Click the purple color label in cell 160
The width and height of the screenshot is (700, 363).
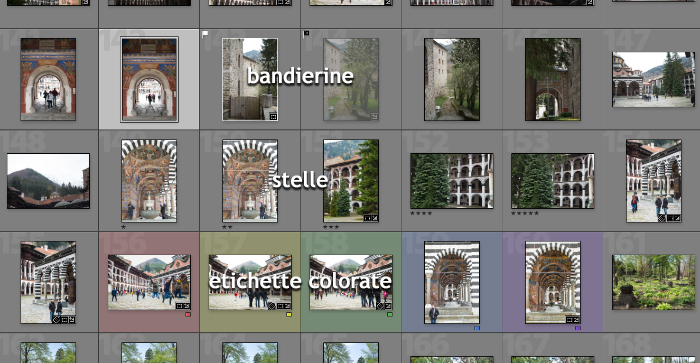pyautogui.click(x=578, y=328)
